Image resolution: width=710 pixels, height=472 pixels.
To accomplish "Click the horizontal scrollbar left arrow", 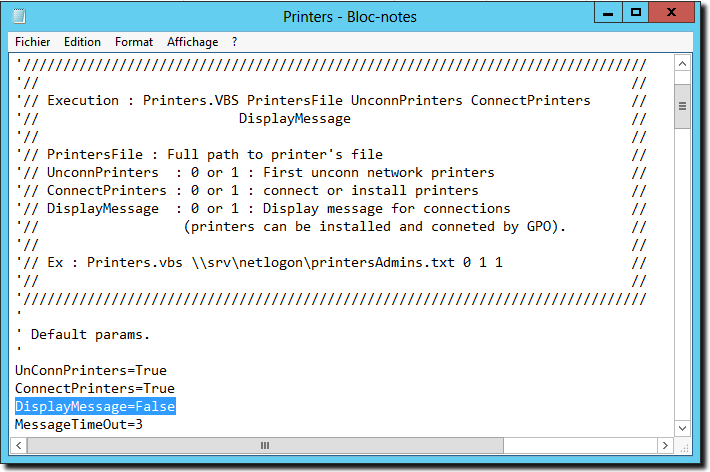I will (19, 445).
